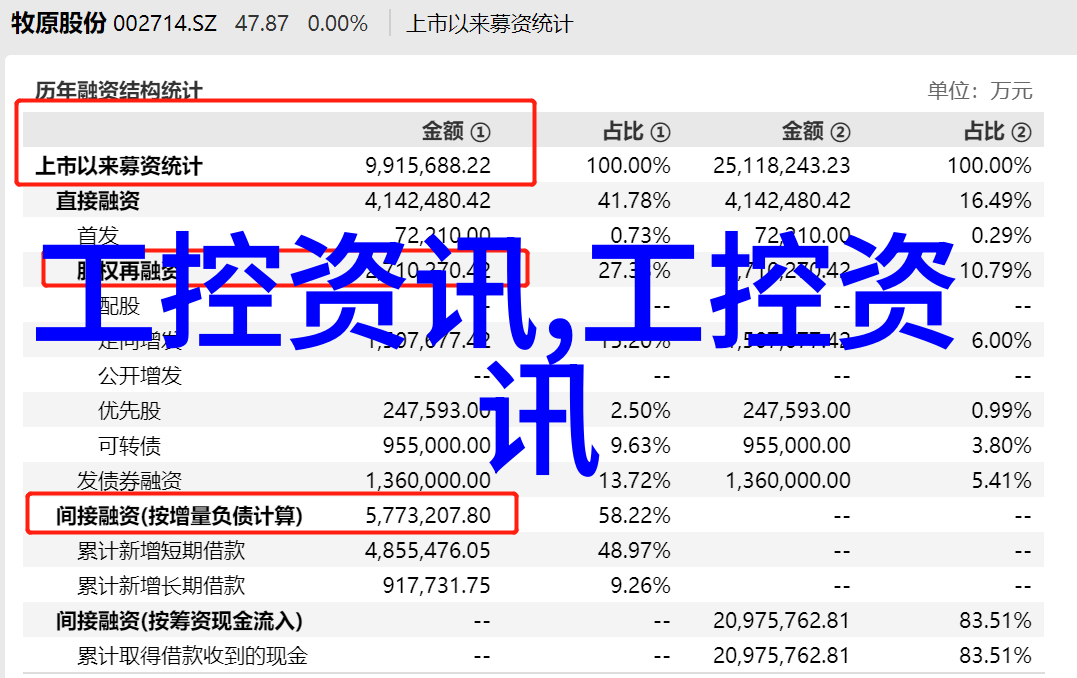The width and height of the screenshot is (1077, 678).
Task: Click the 公开增发 row label
Action: click(140, 376)
